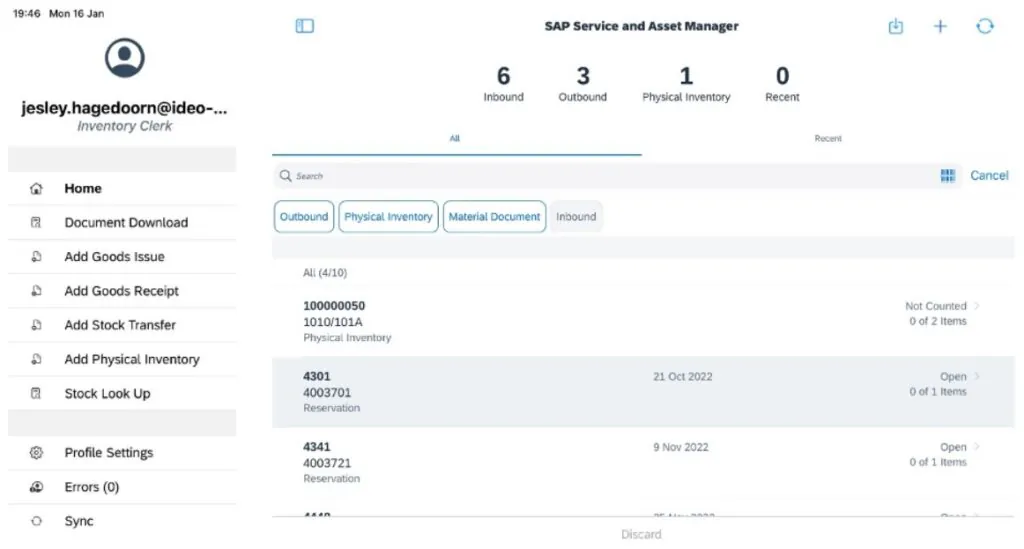Select Add Stock Transfer menu item
The image size is (1024, 549).
(x=122, y=324)
